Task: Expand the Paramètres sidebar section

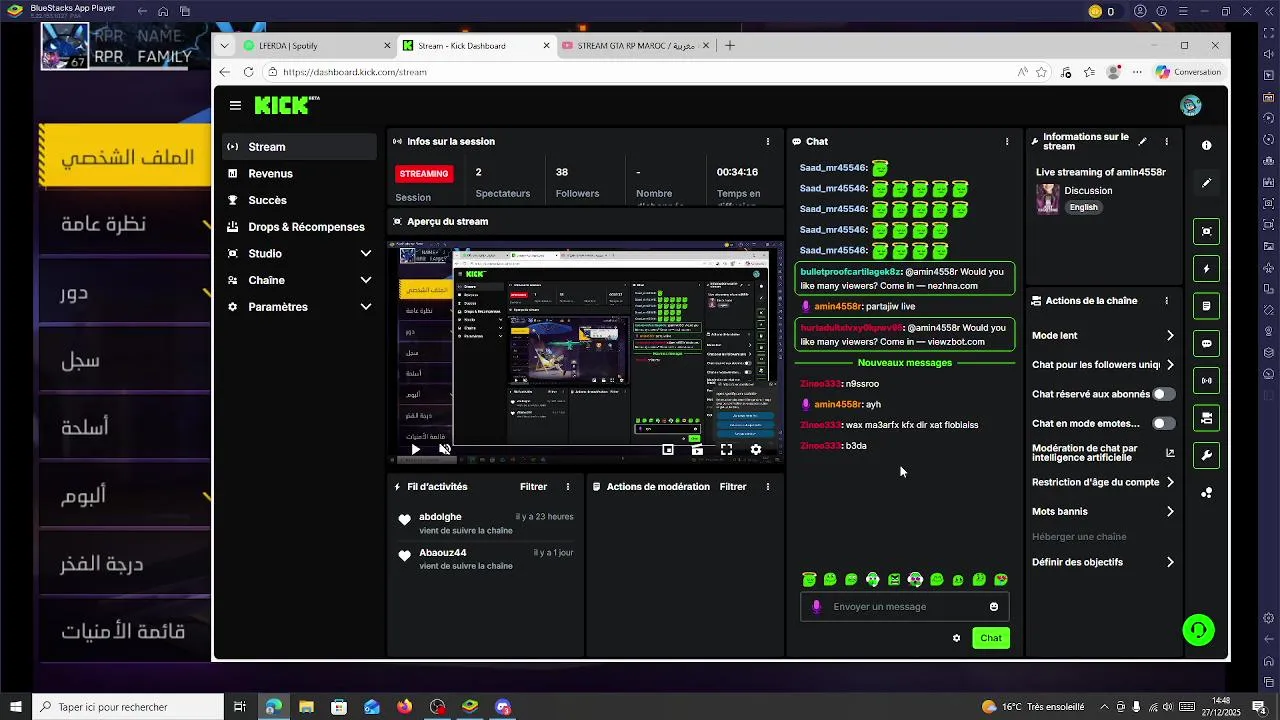Action: [299, 307]
